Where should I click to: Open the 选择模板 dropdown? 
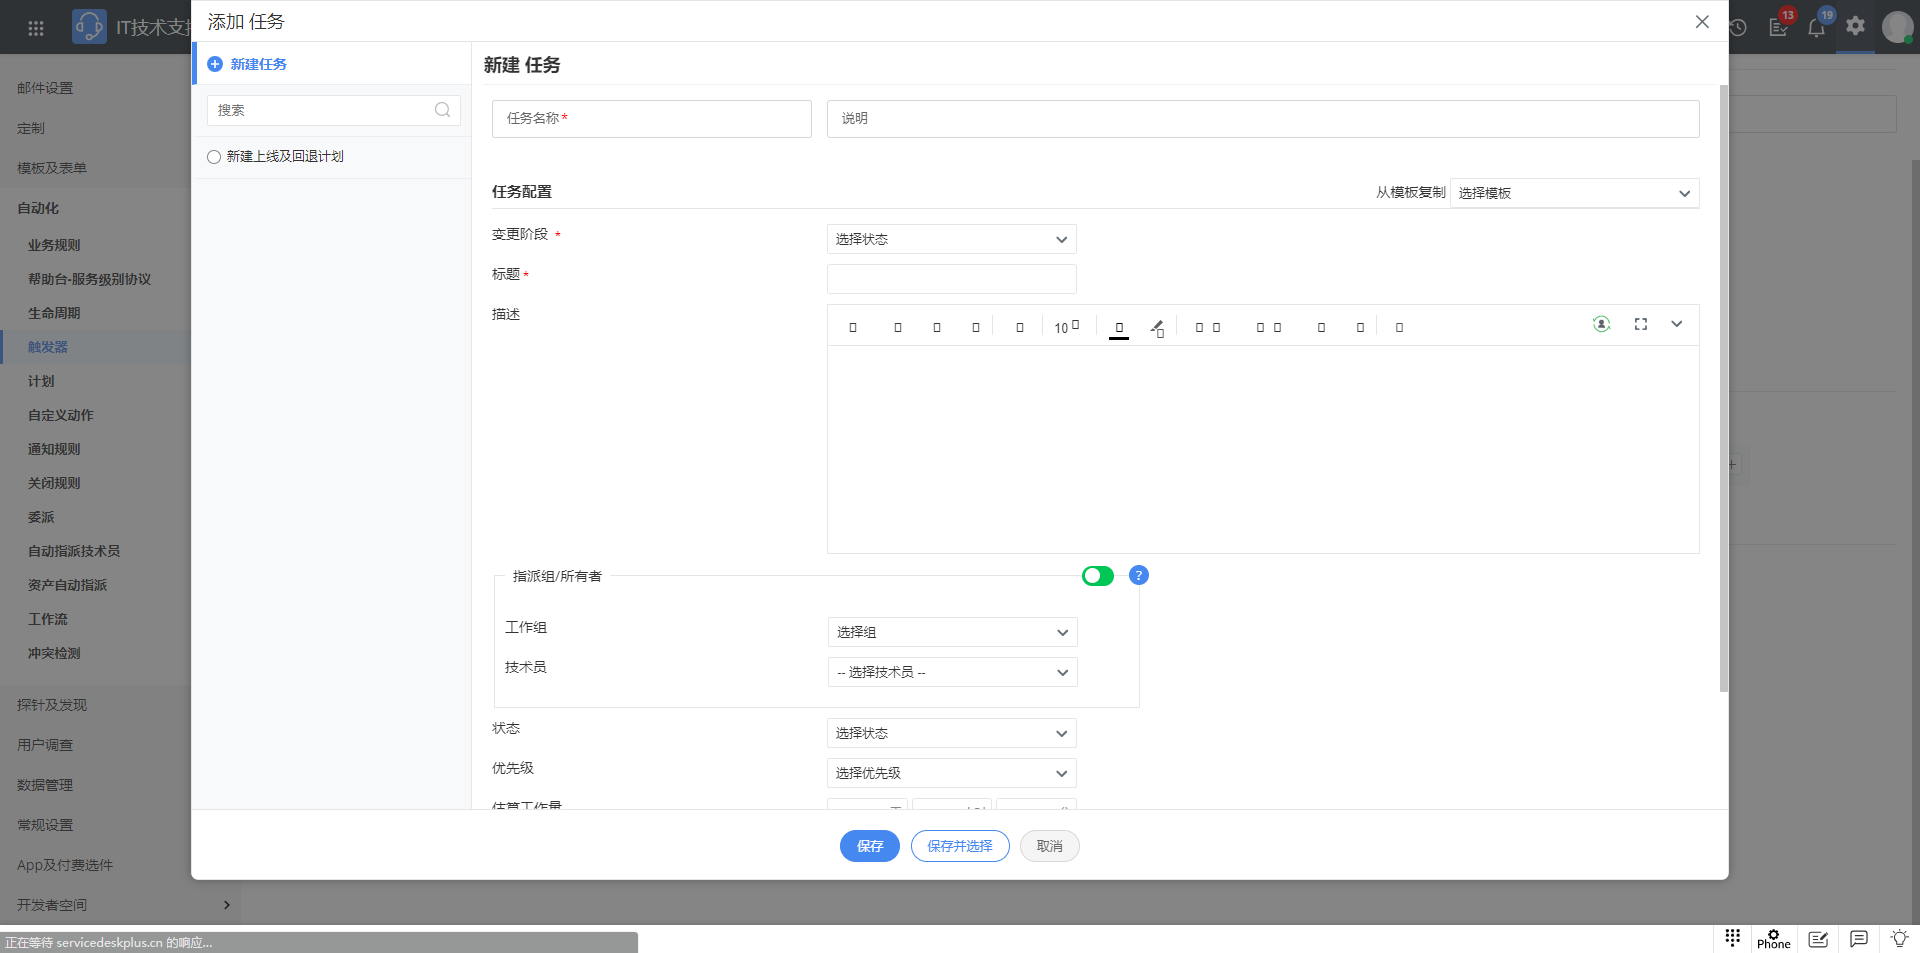[x=1574, y=193]
